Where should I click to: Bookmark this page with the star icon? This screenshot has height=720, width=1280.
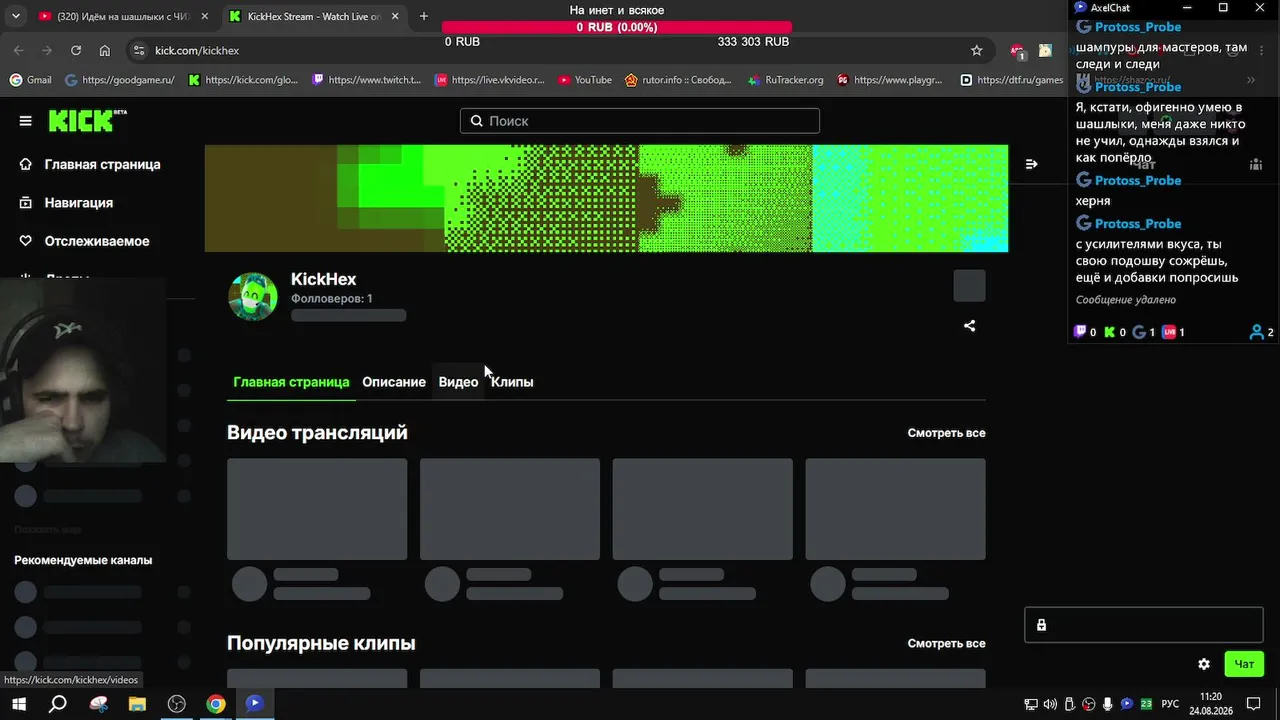point(976,50)
